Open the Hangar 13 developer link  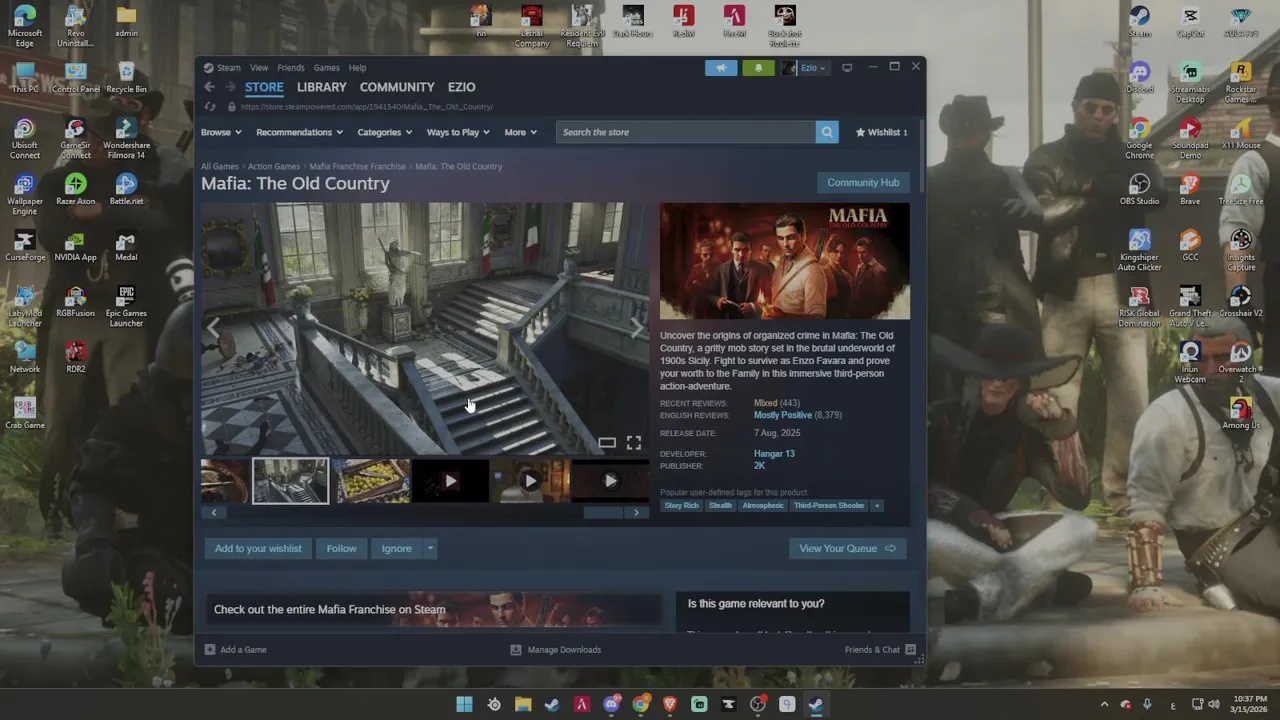(774, 454)
